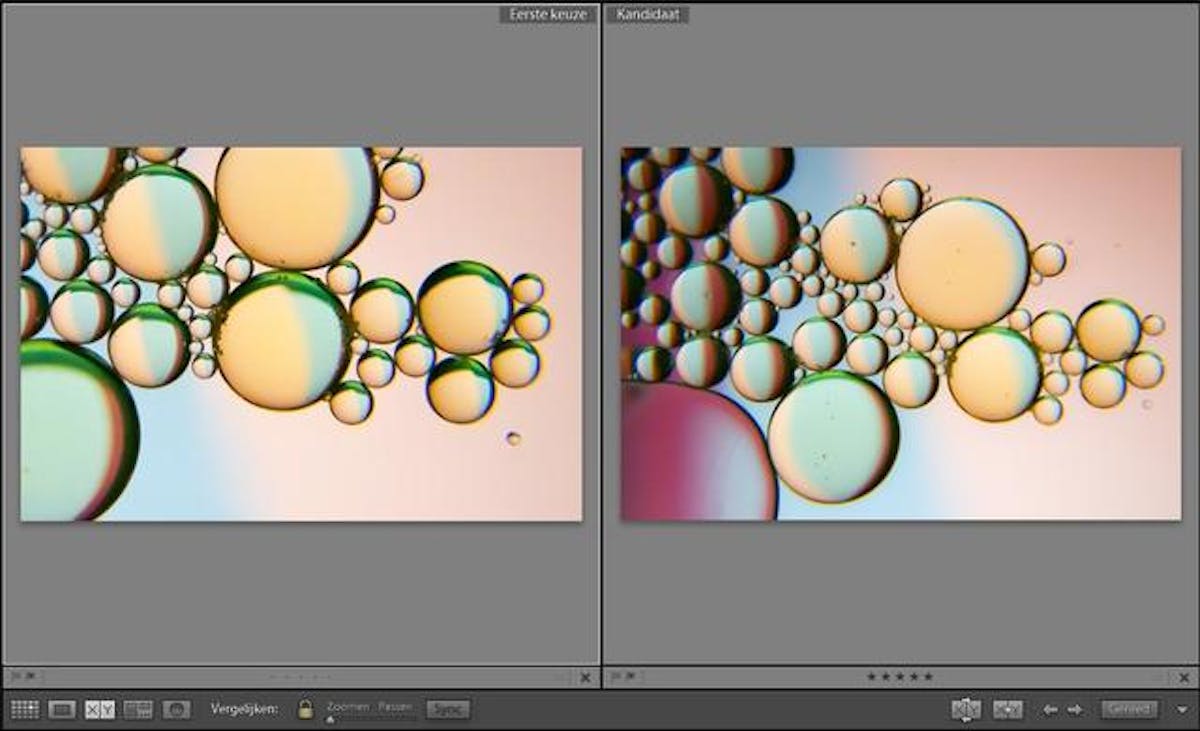Click the Eerste keuze label
Screen dimensions: 1200x731
[x=548, y=15]
